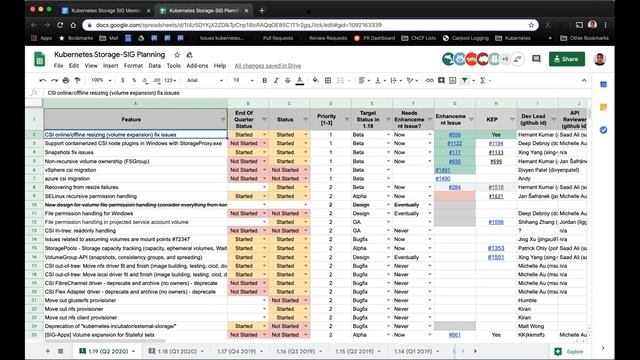Screen dimensions: 640x360
Task: Open text rotation tool
Action: coord(410,80)
